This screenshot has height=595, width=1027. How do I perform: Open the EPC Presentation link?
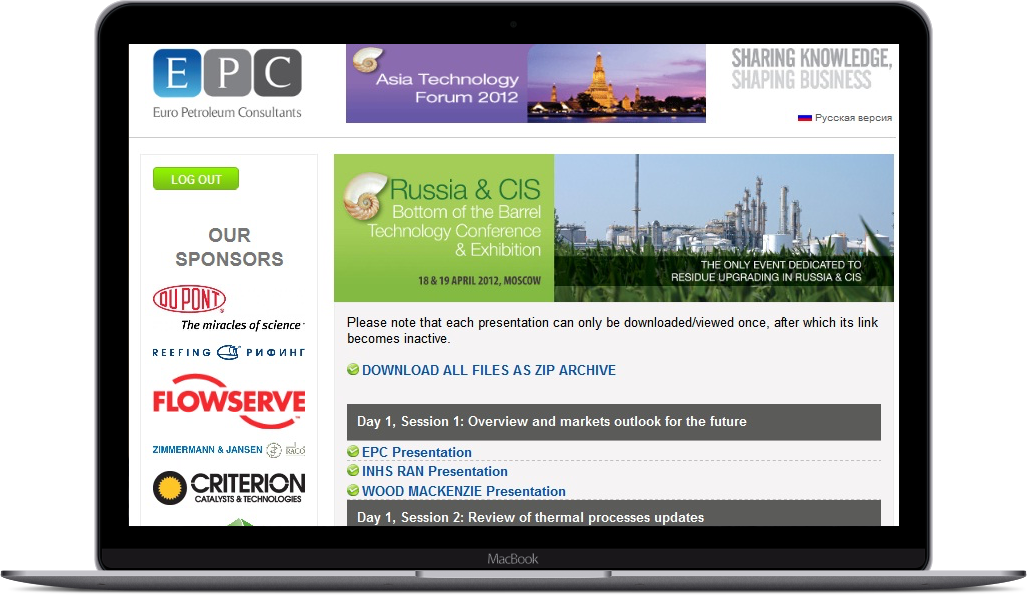417,452
